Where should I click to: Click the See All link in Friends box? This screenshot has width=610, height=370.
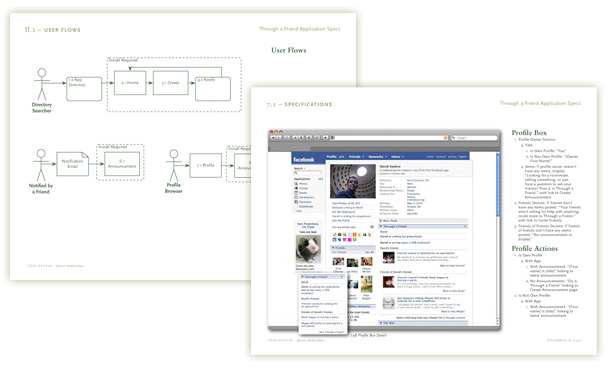[x=370, y=253]
